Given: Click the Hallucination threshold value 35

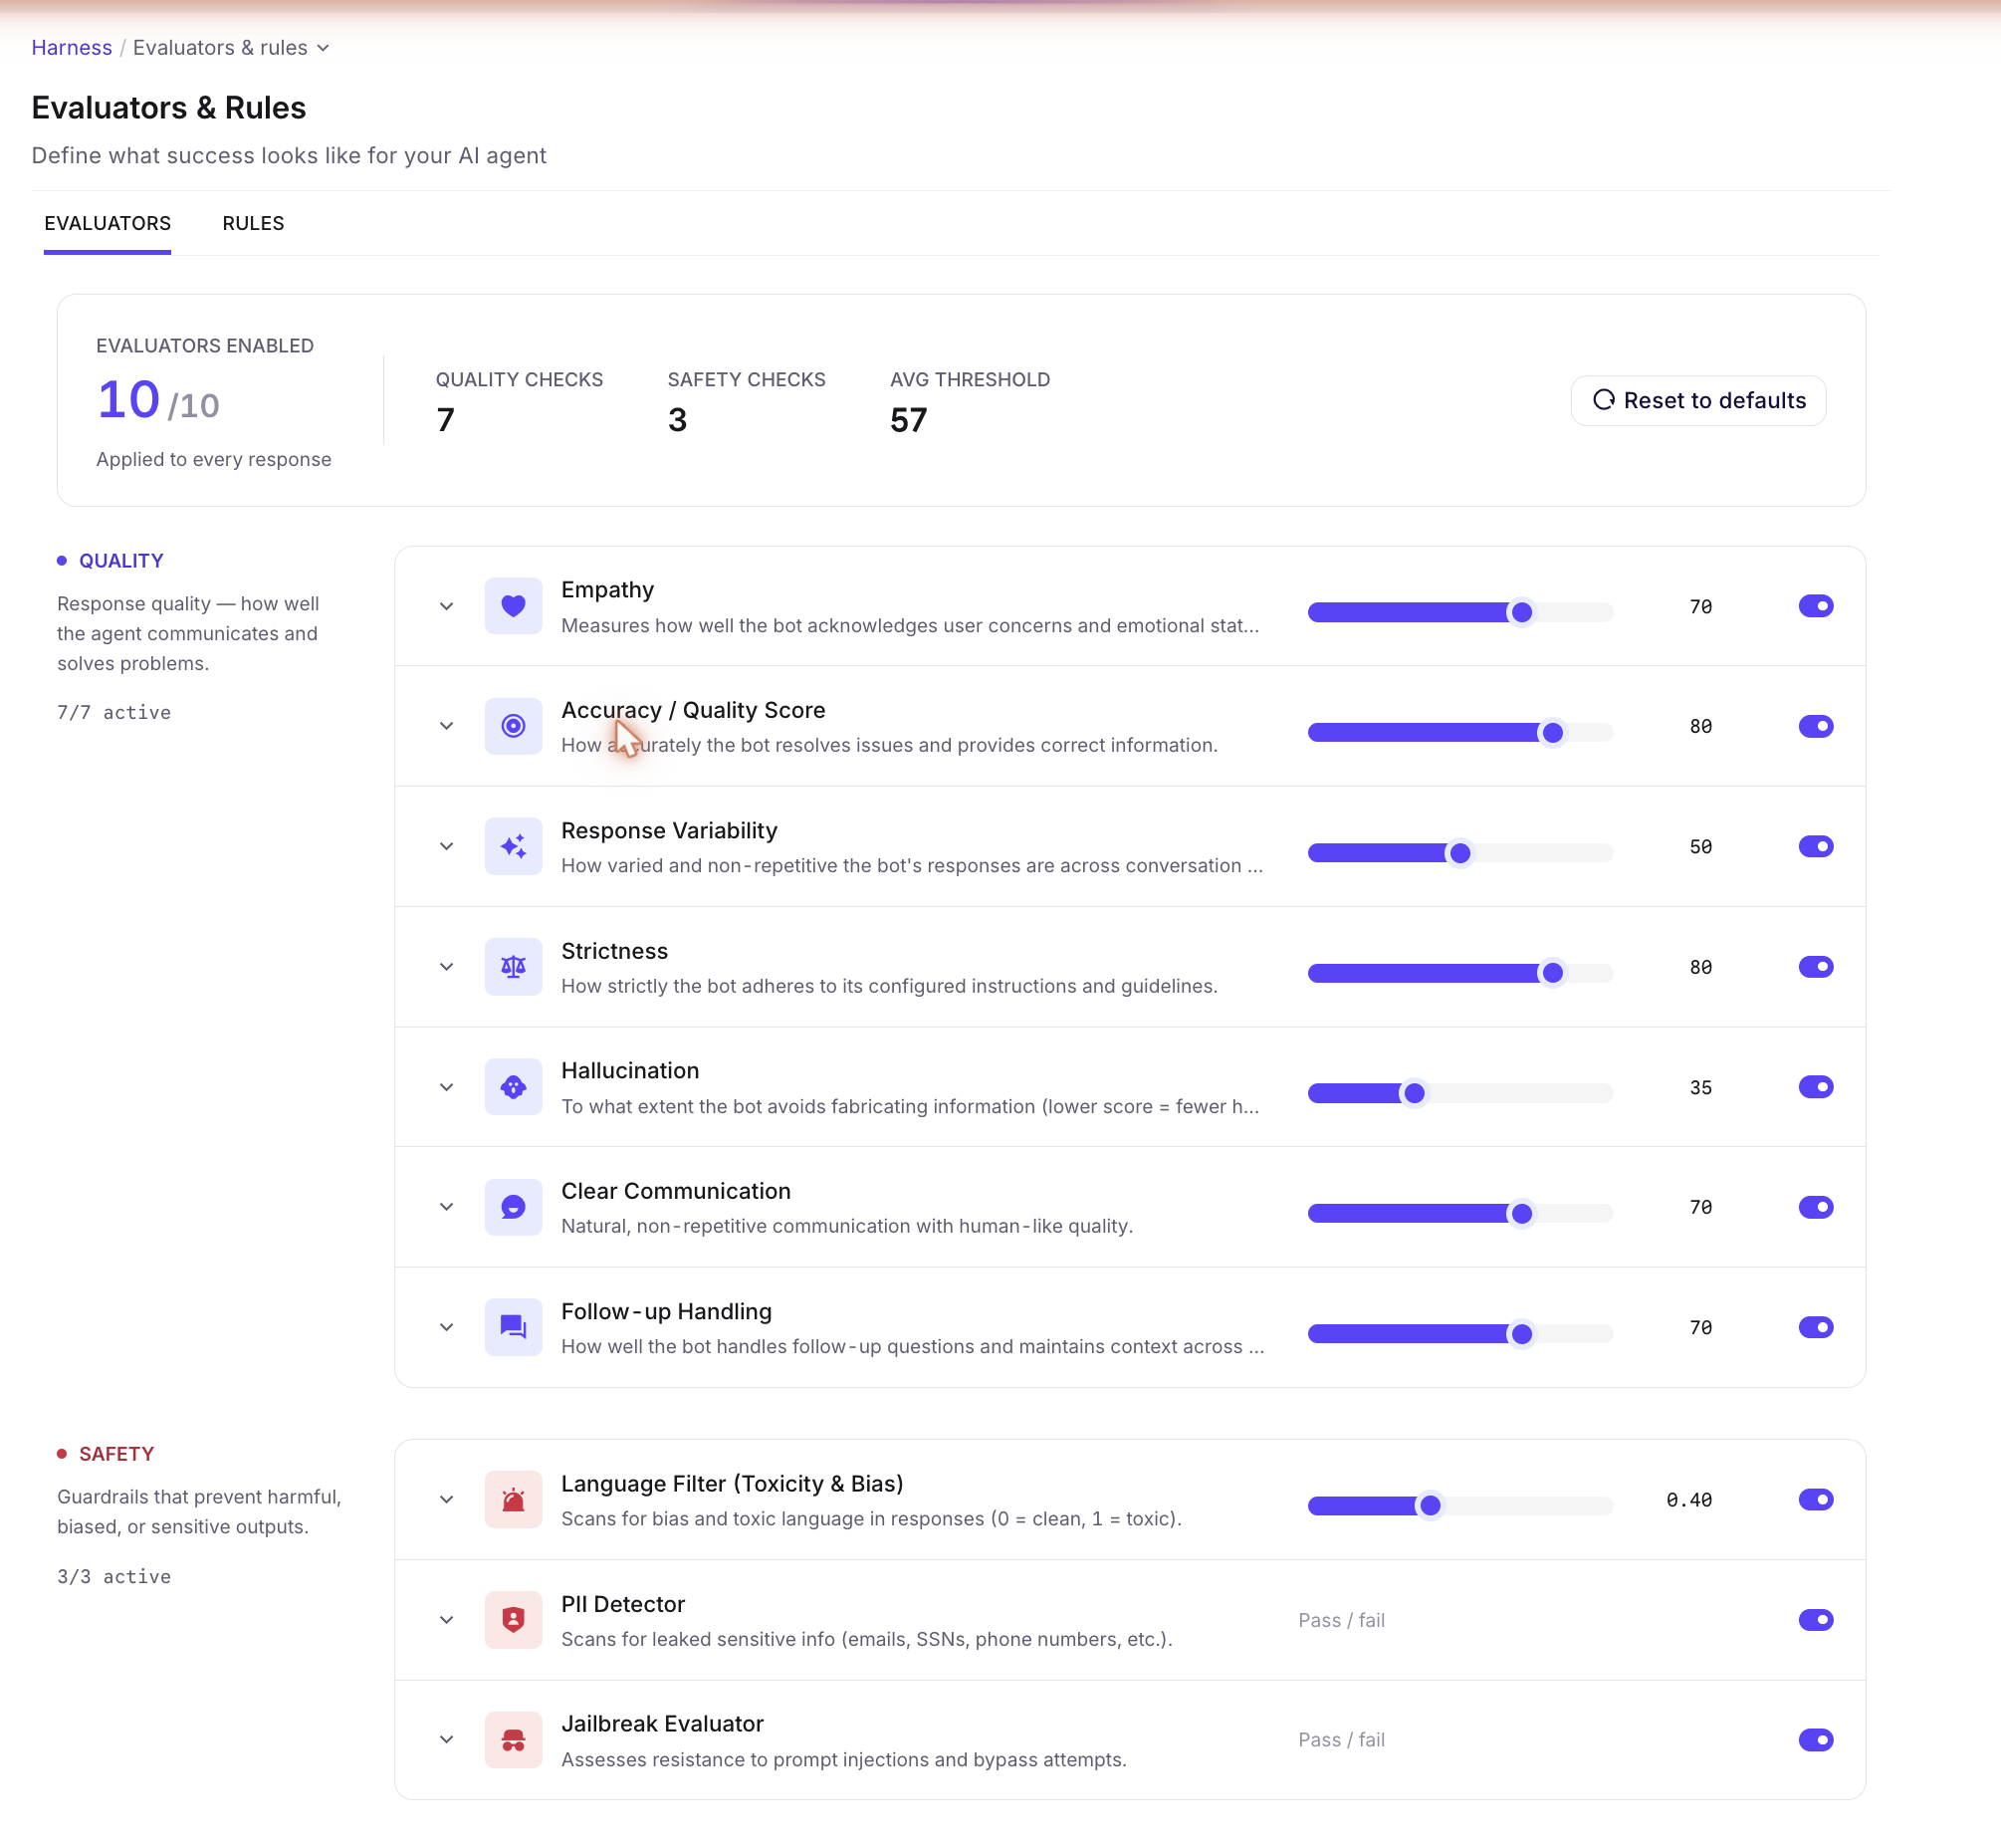Looking at the screenshot, I should 1701,1087.
